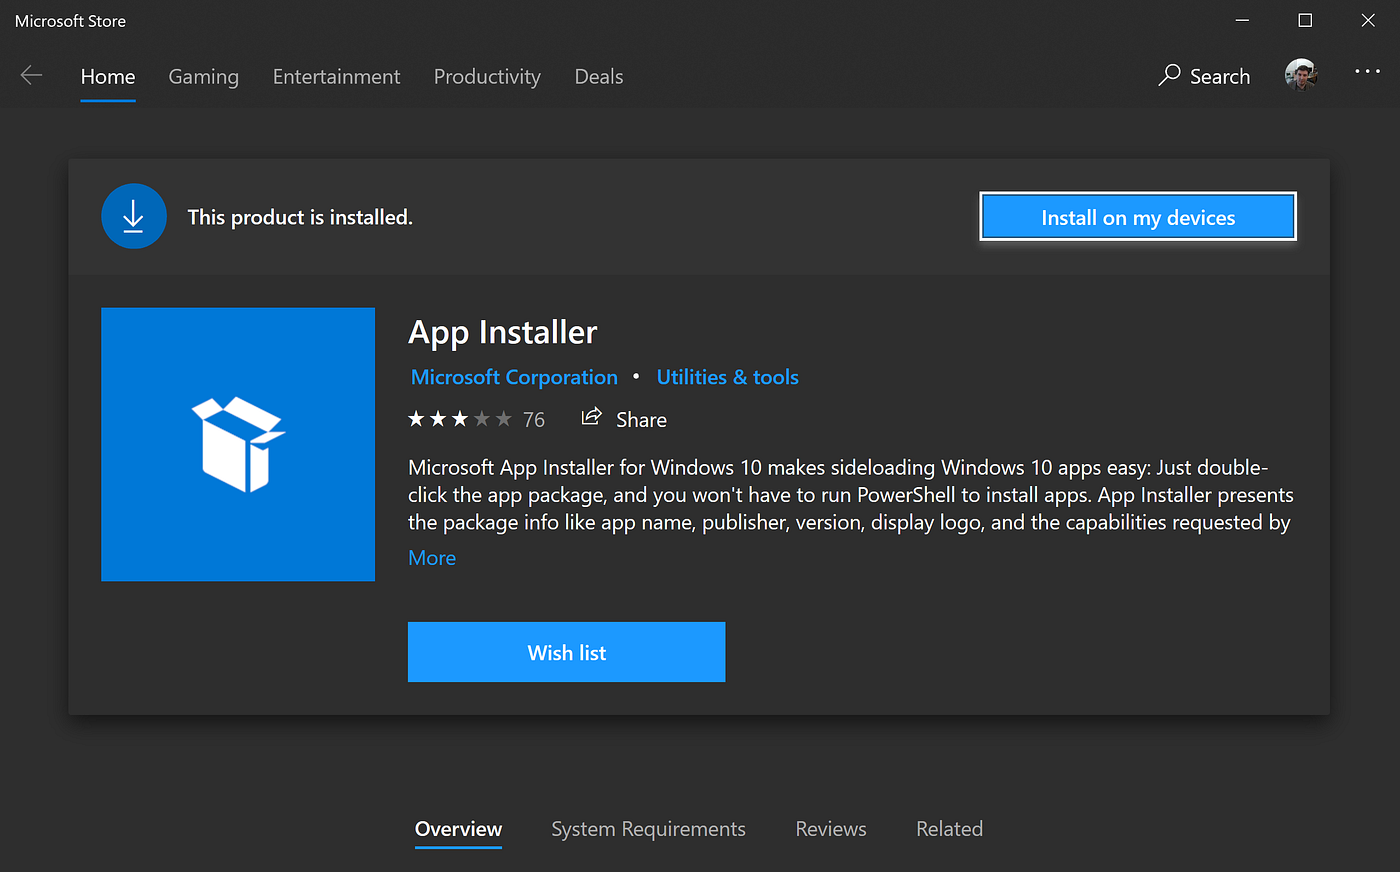This screenshot has height=872, width=1400.
Task: Open the Entertainment section
Action: tap(336, 76)
